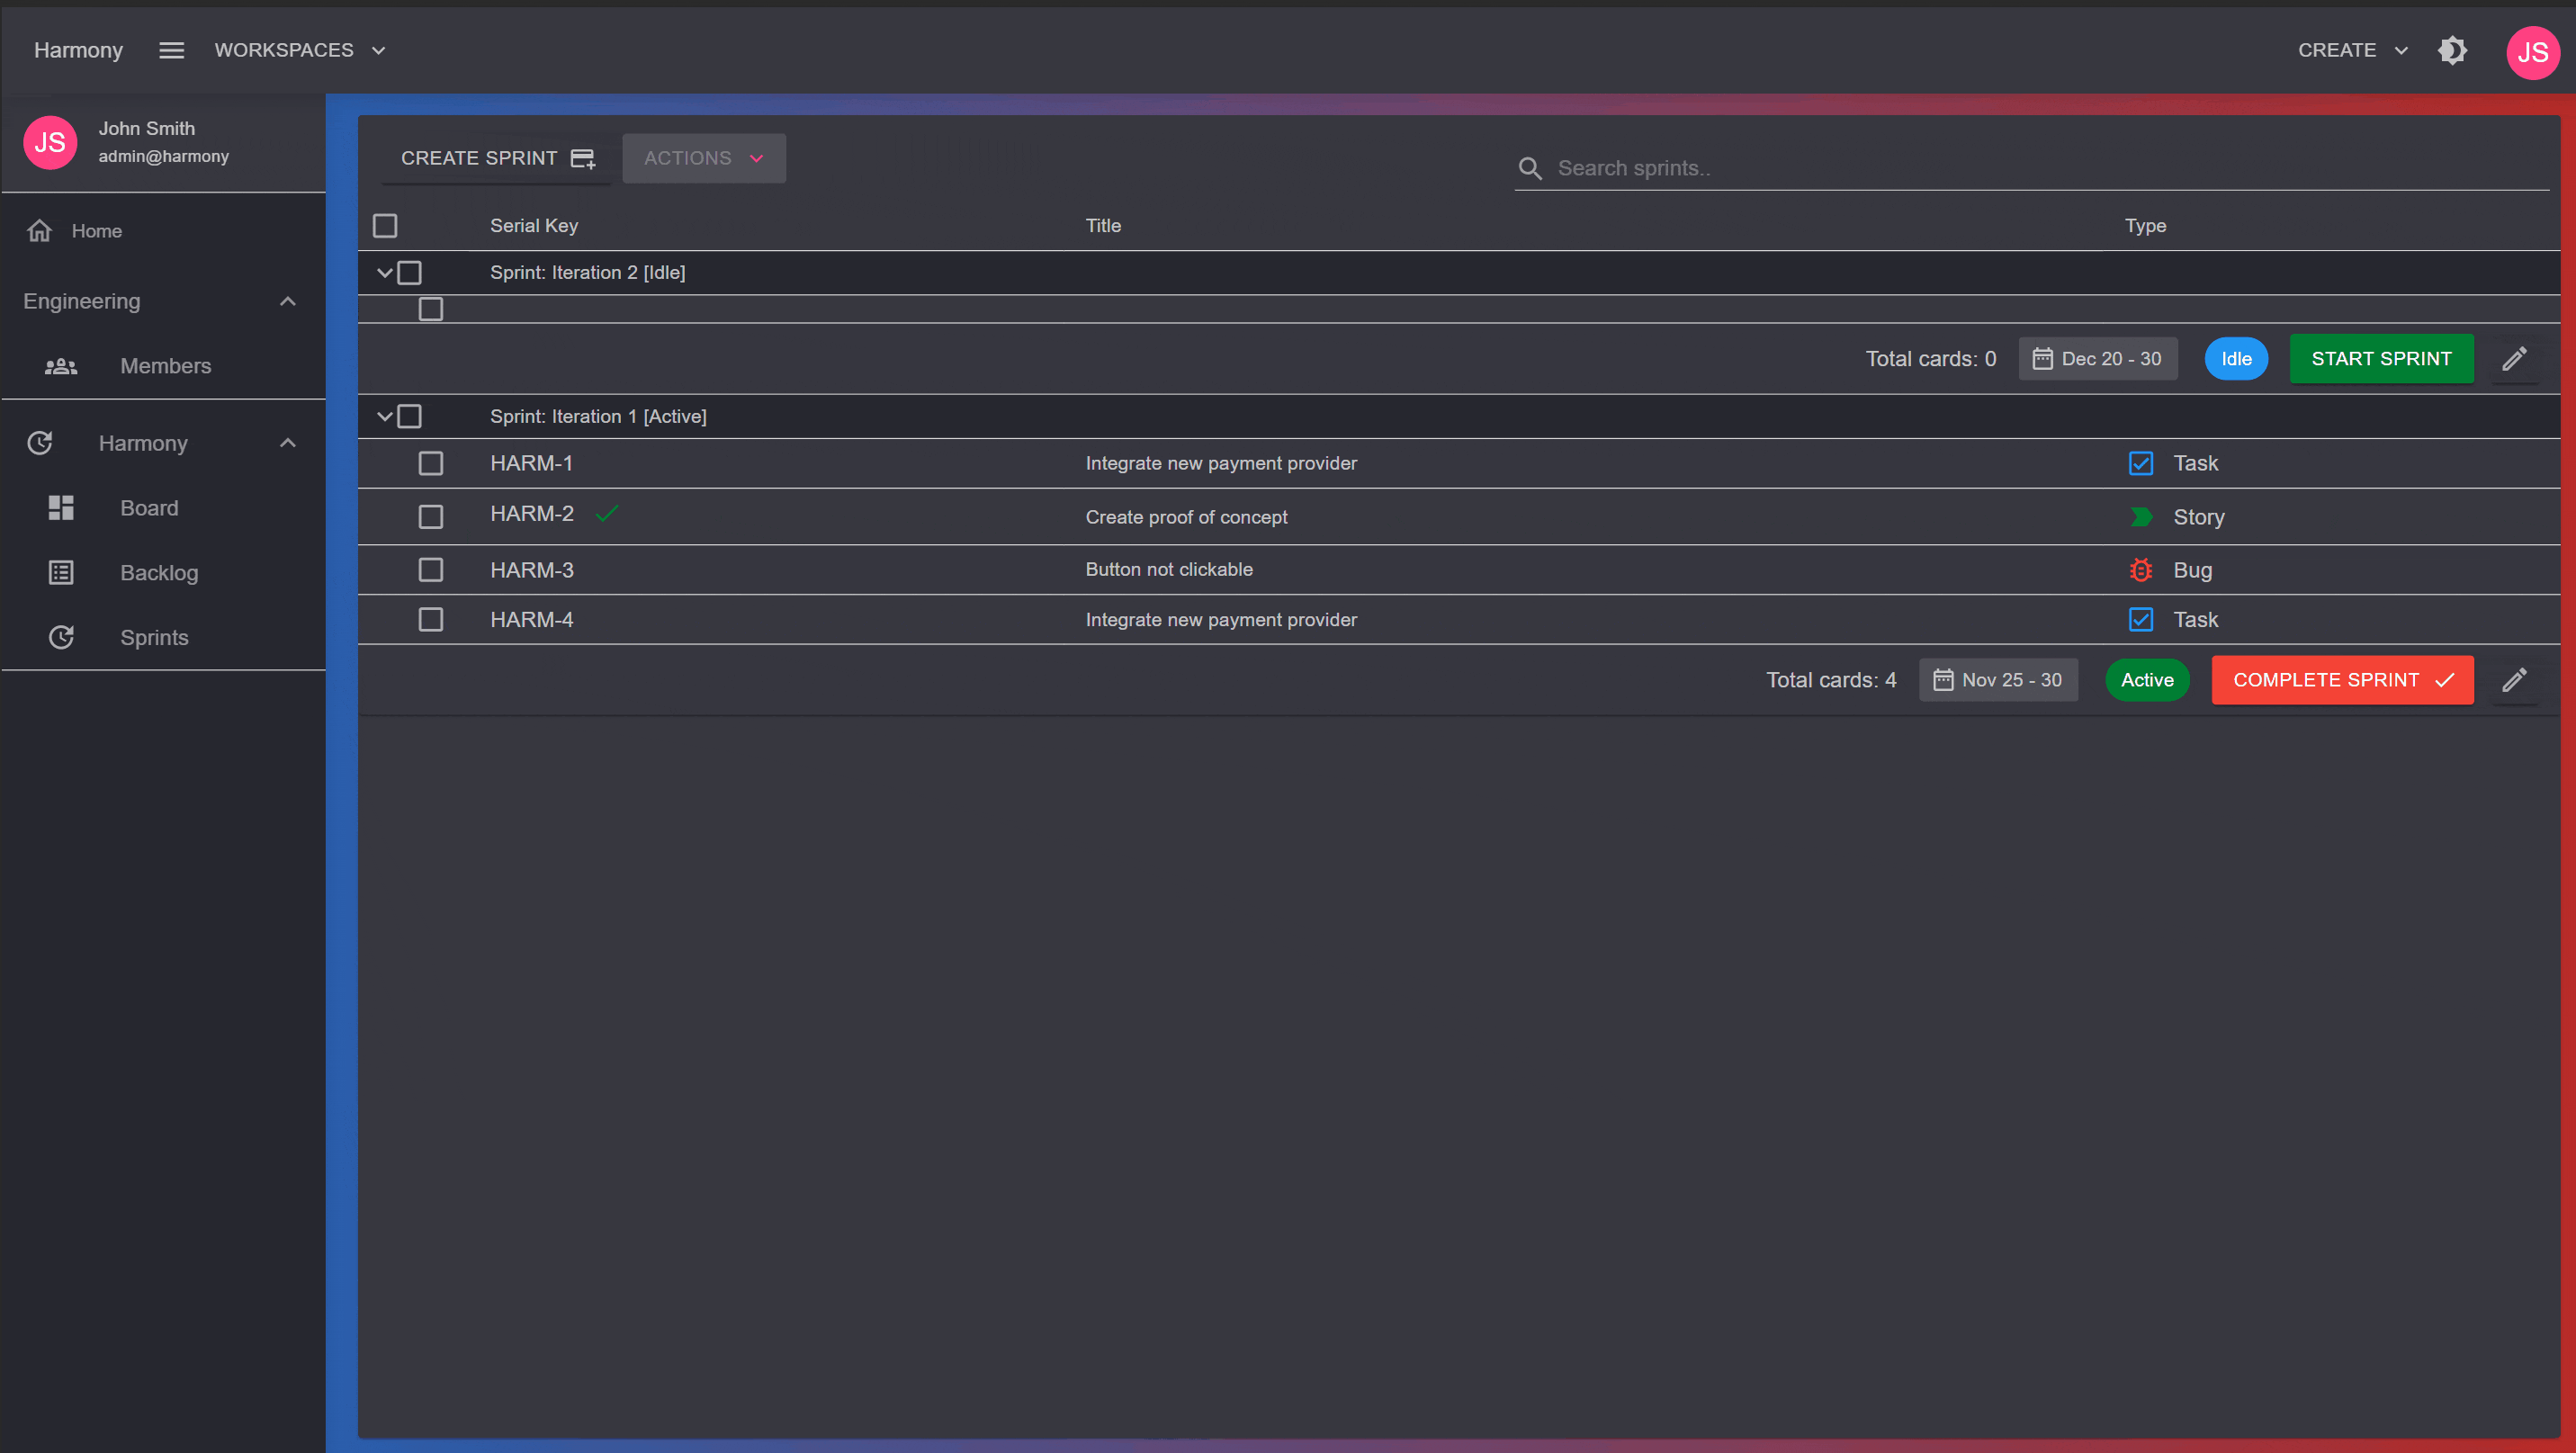Viewport: 2576px width, 1453px height.
Task: Open the Workspaces dropdown
Action: pyautogui.click(x=300, y=50)
